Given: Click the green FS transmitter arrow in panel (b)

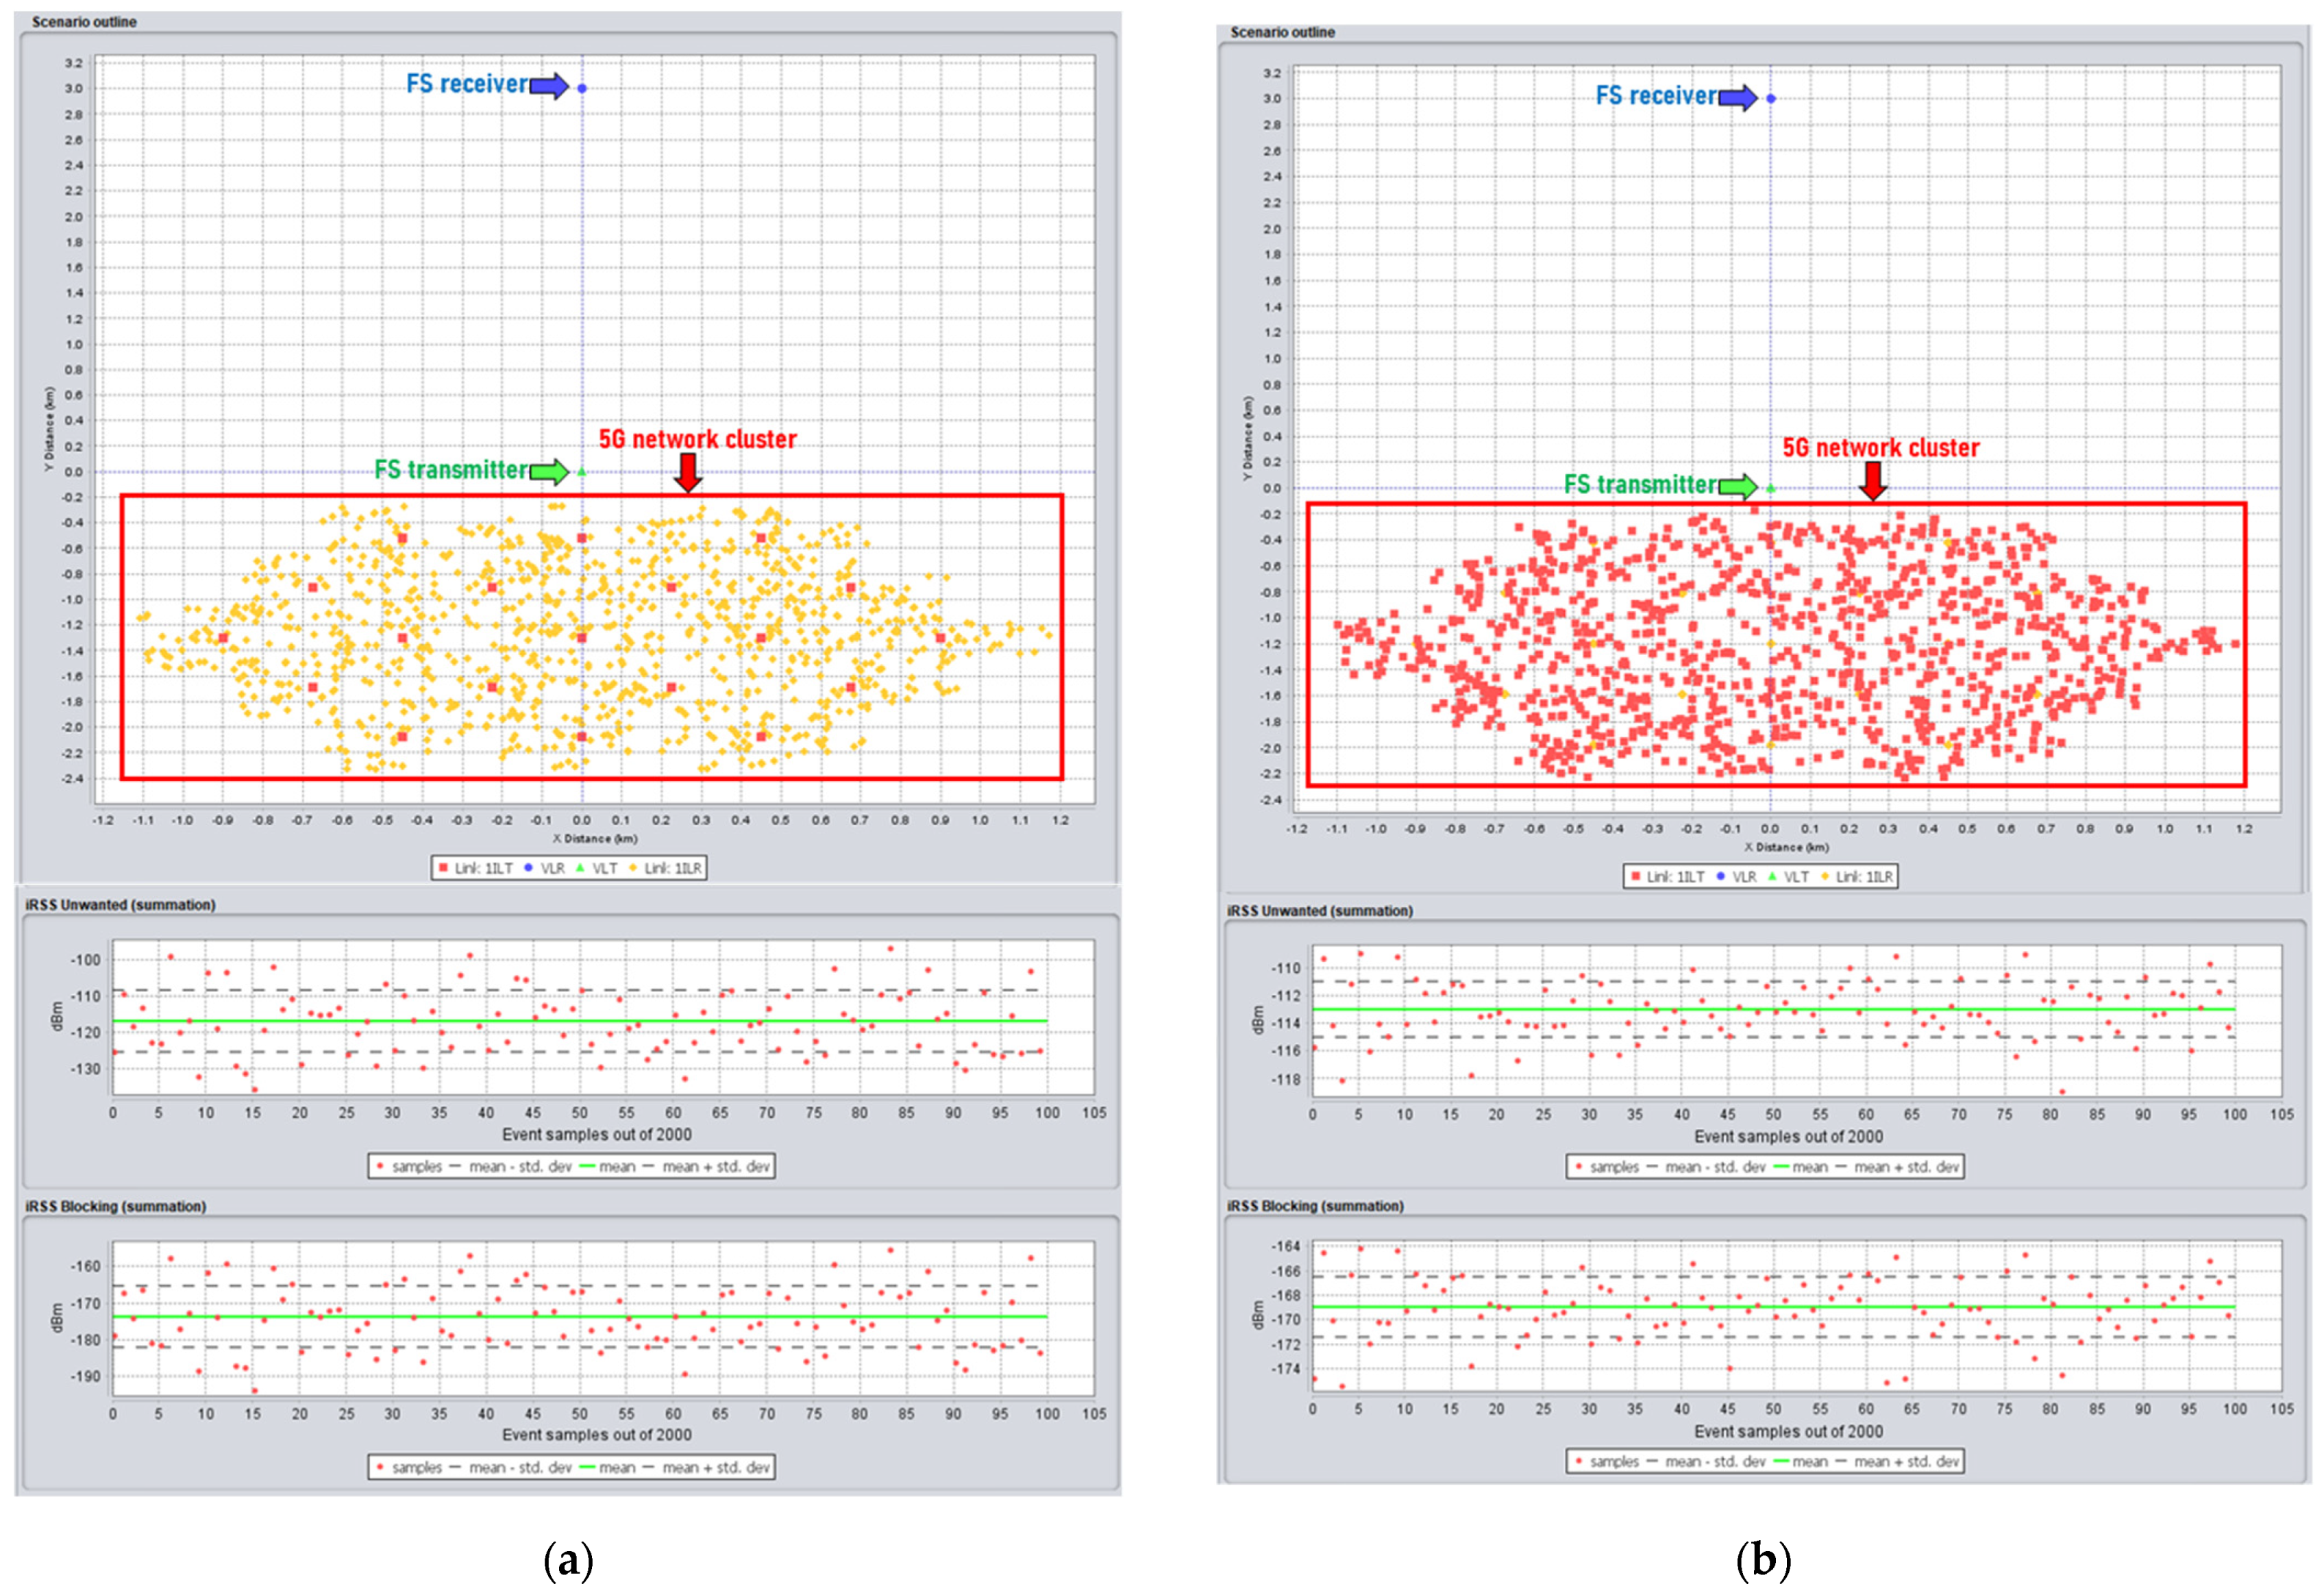Looking at the screenshot, I should (x=1738, y=487).
